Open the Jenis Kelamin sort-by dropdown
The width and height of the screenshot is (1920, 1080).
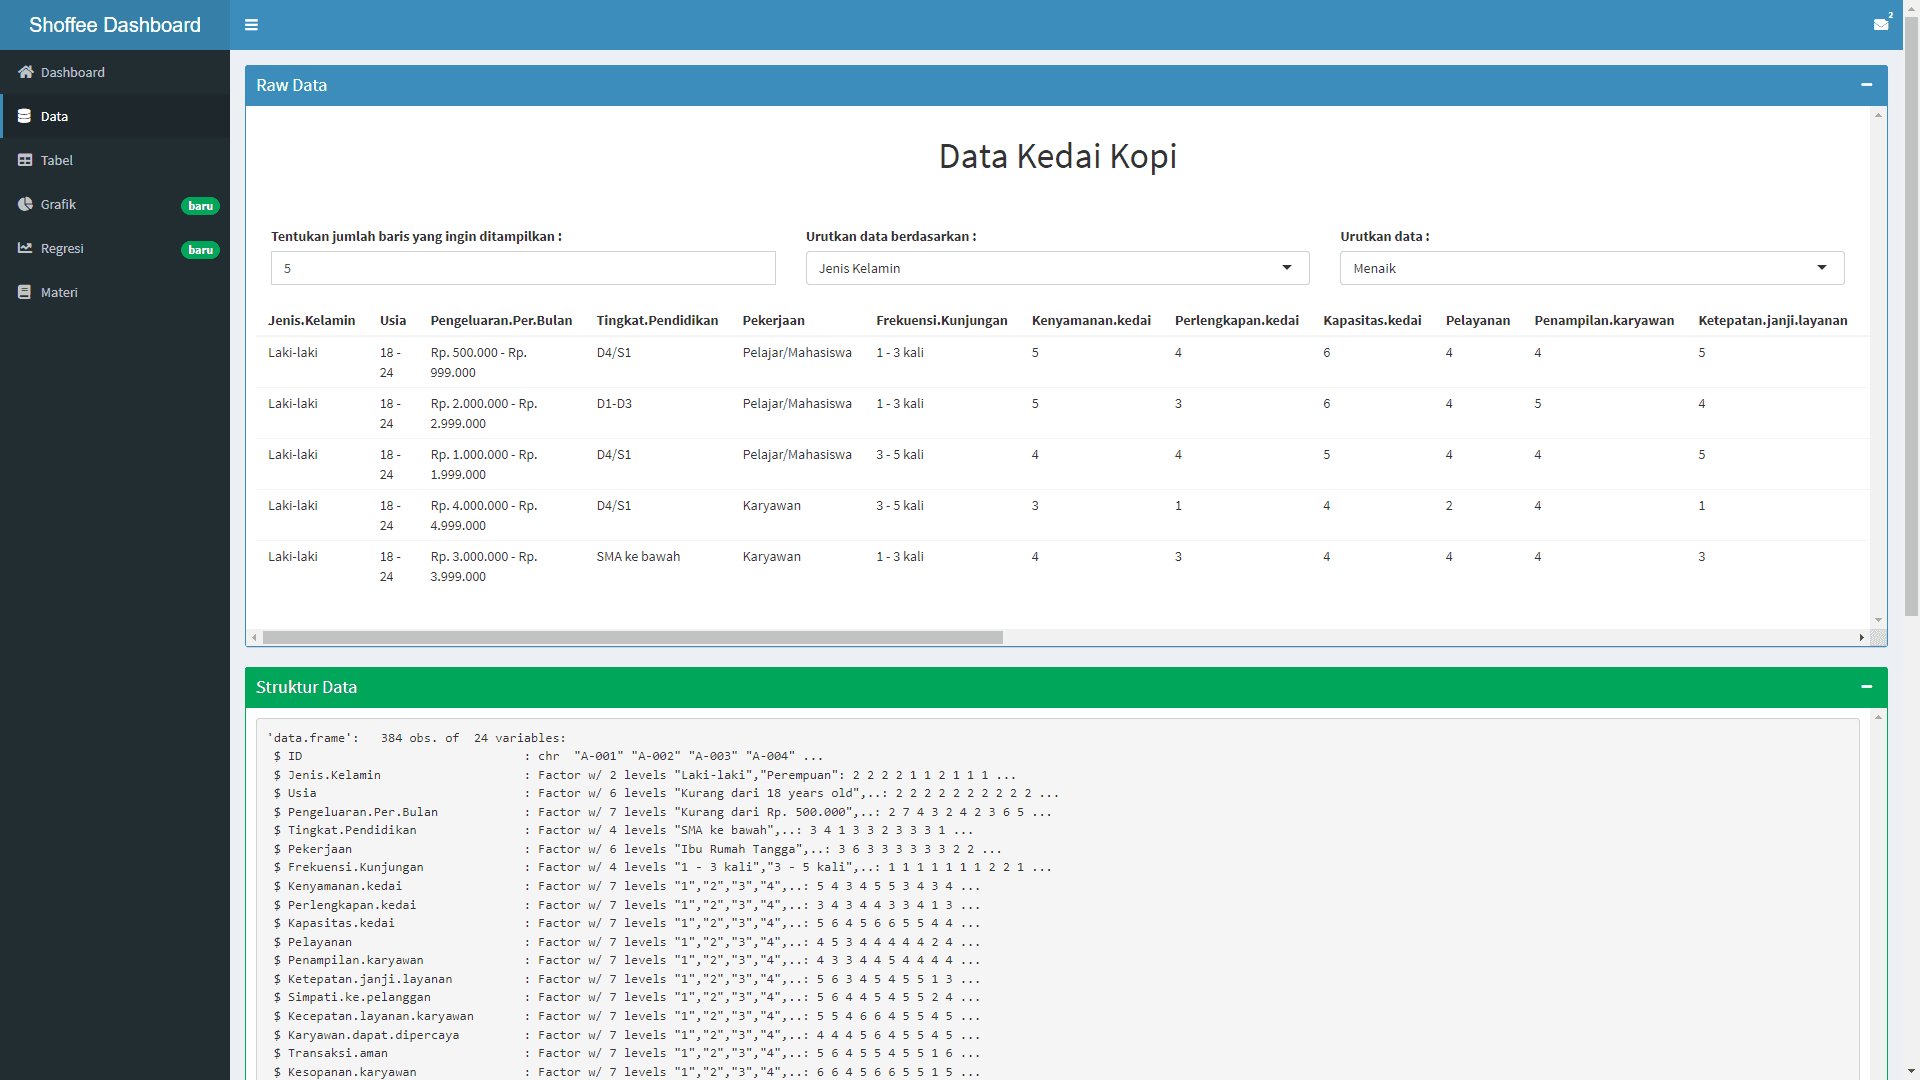pyautogui.click(x=1057, y=268)
